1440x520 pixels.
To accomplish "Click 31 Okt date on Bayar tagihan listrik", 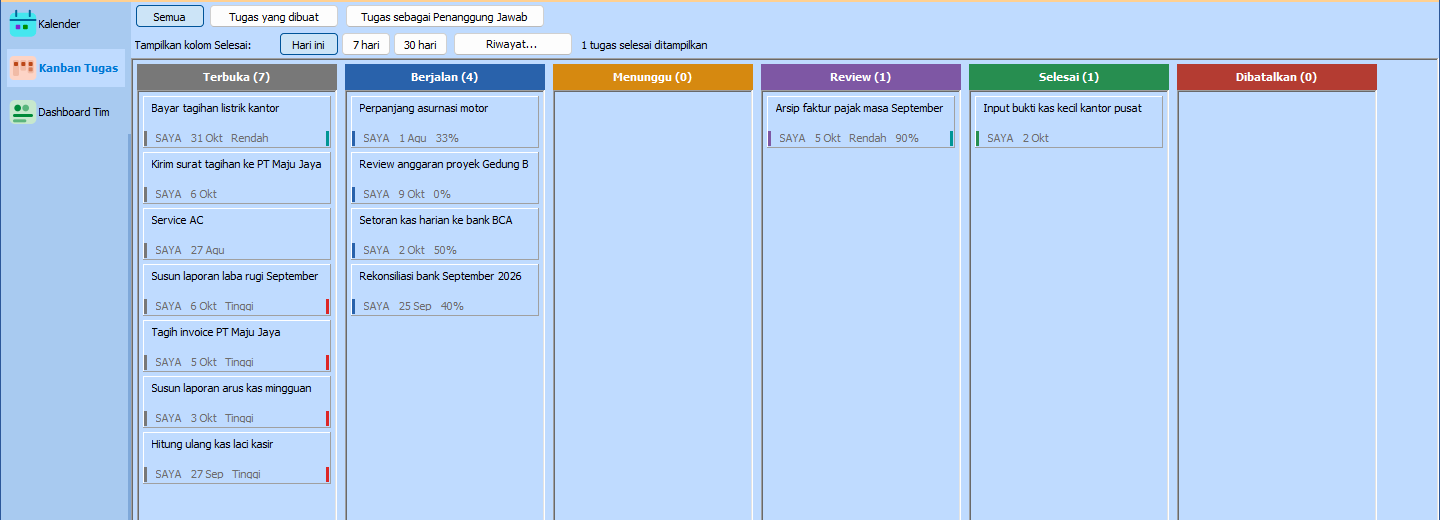I will (x=206, y=138).
